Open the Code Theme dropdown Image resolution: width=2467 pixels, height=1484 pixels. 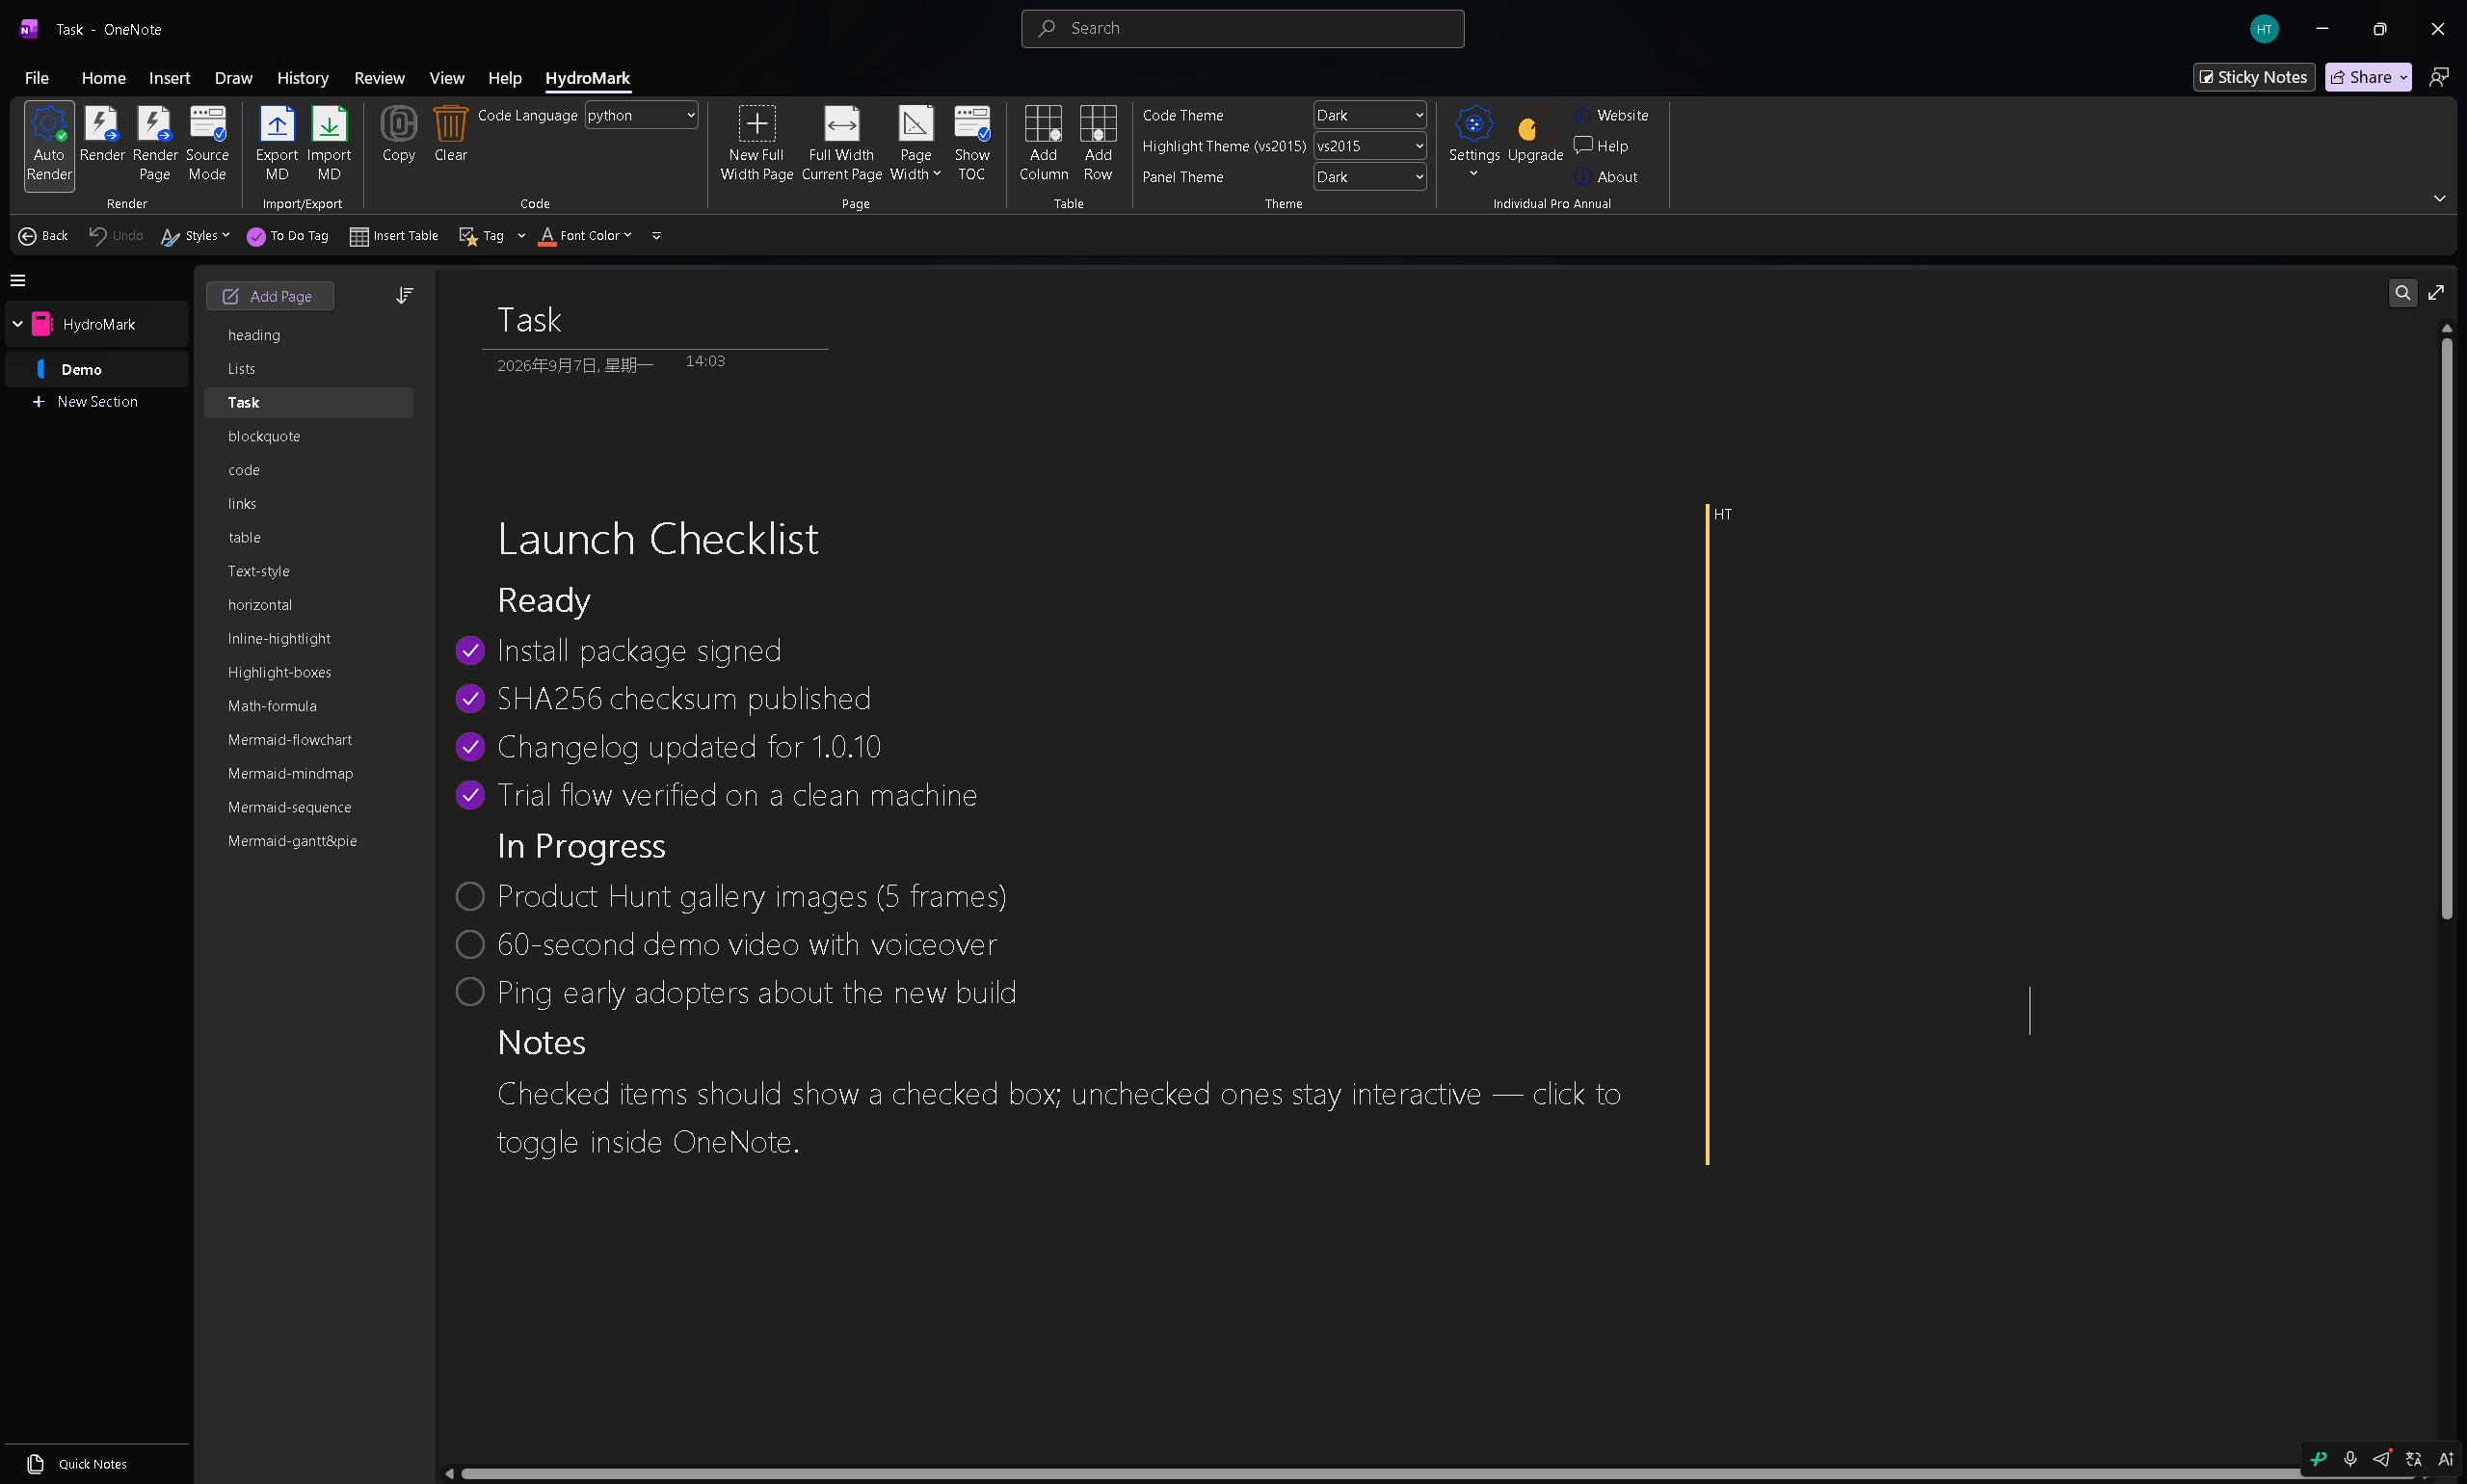coord(1369,115)
